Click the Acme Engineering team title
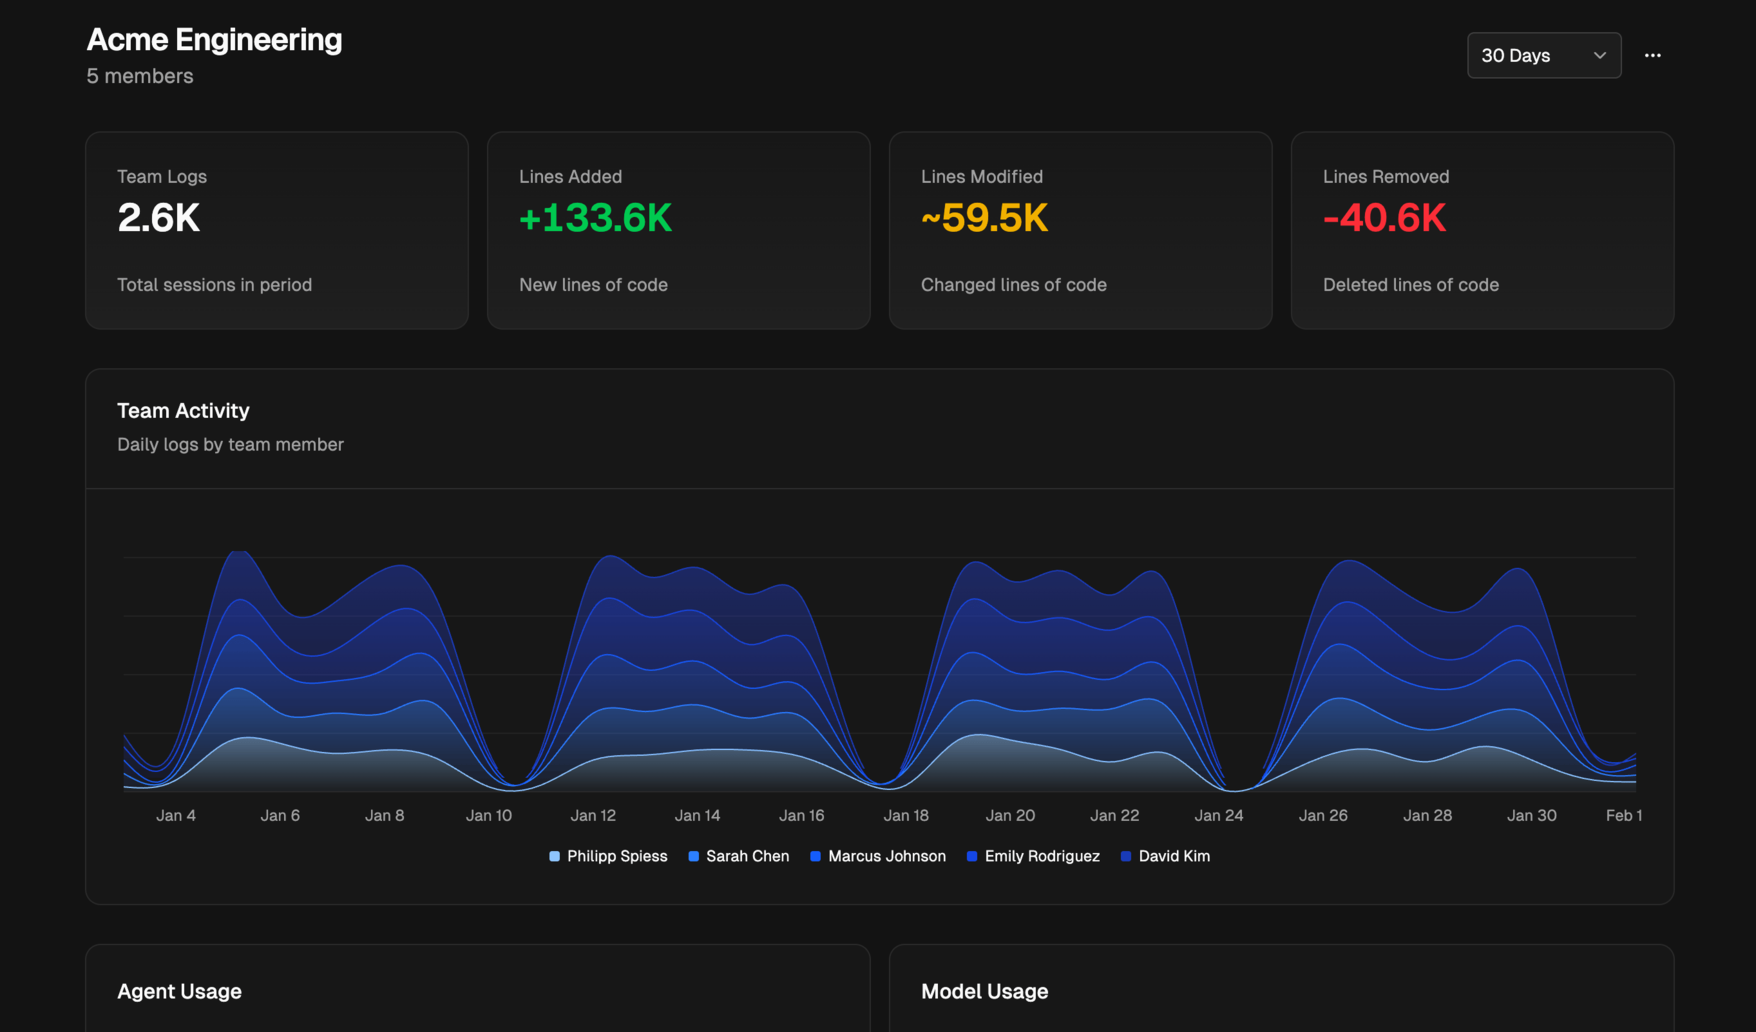Viewport: 1756px width, 1032px height. click(214, 40)
